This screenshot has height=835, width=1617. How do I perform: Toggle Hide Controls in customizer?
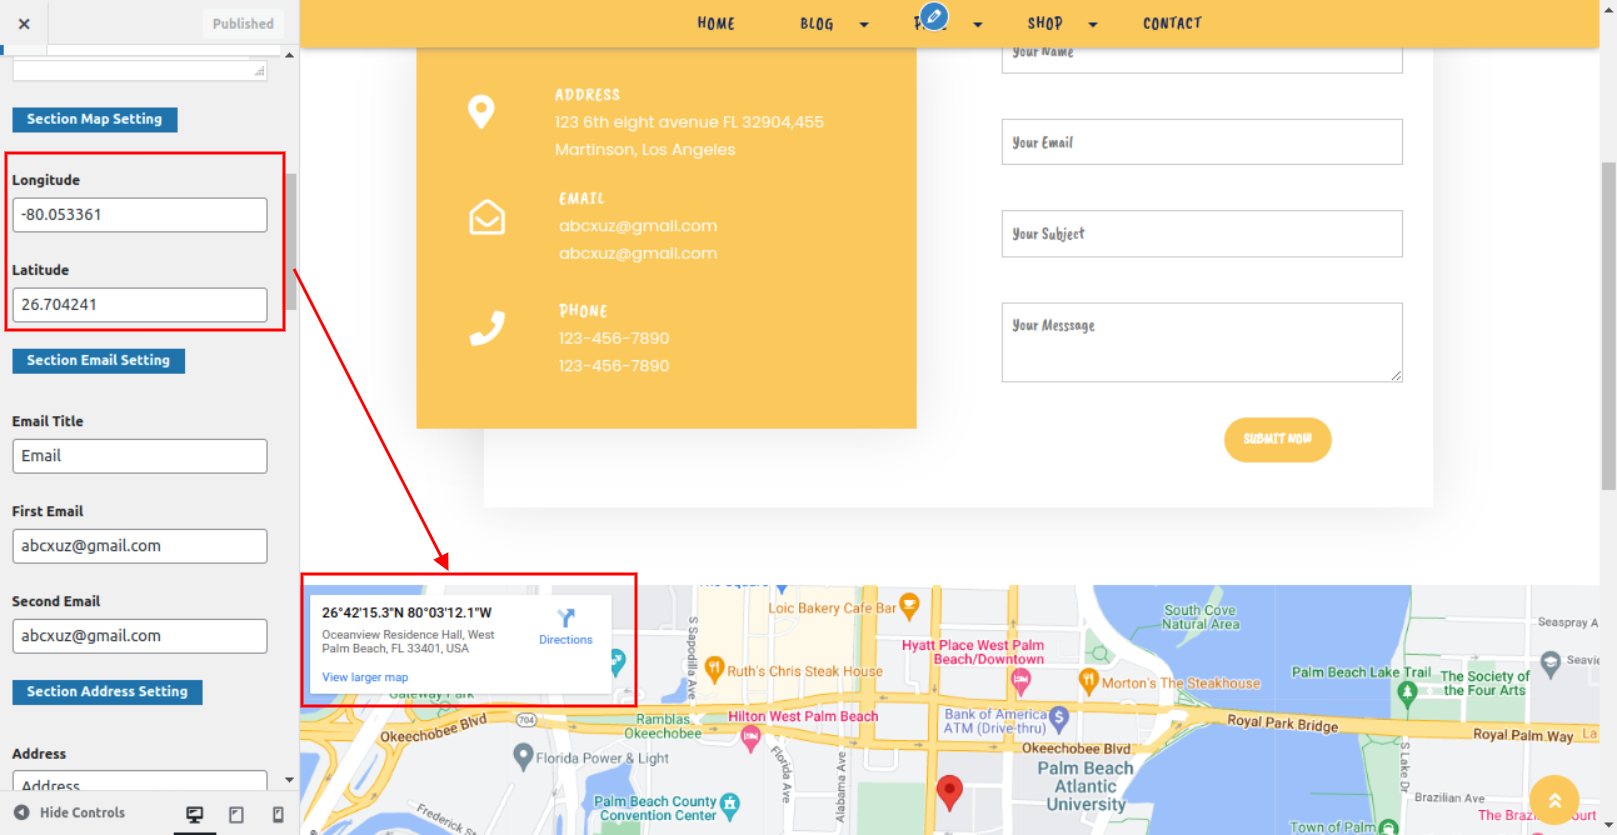70,813
